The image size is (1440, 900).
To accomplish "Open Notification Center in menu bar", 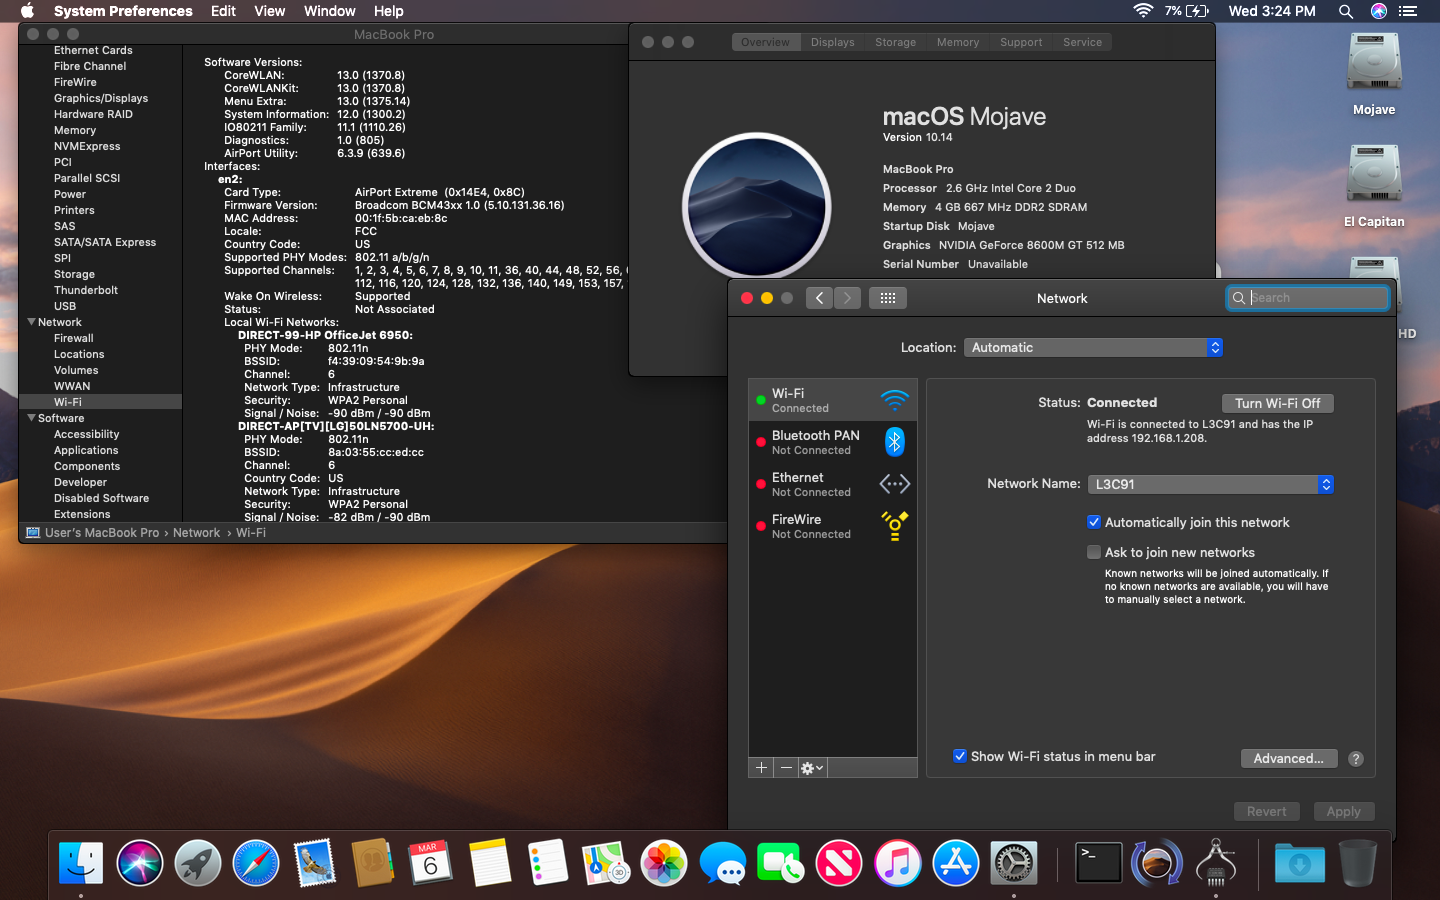I will point(1408,11).
